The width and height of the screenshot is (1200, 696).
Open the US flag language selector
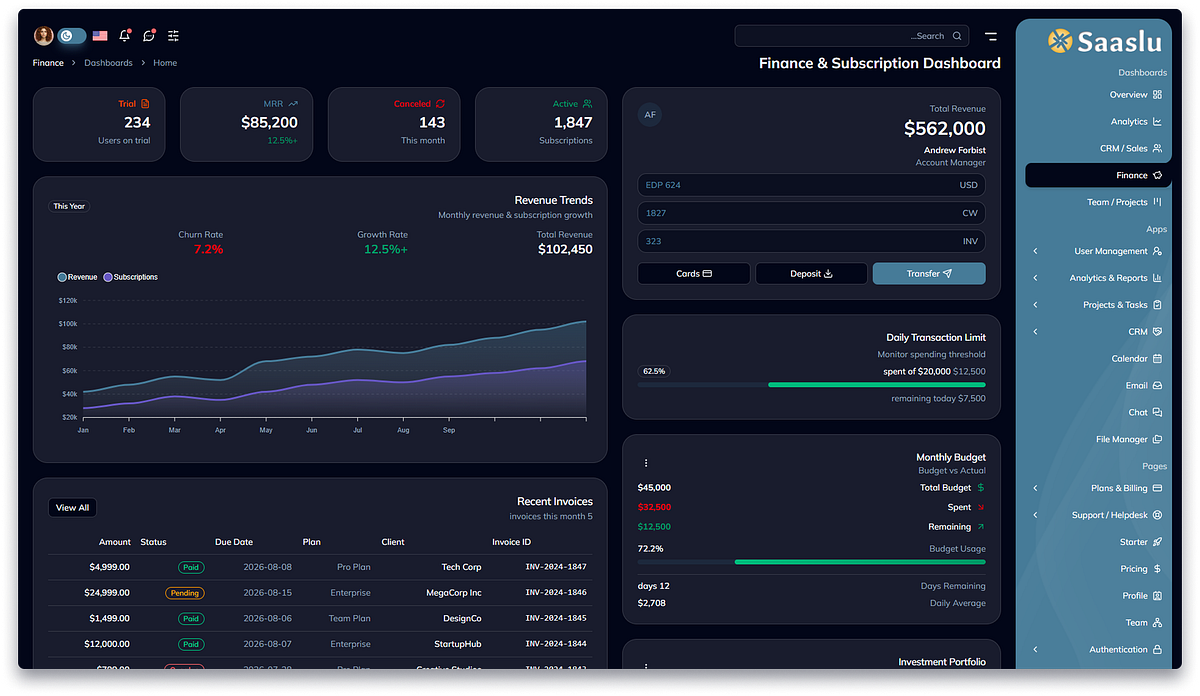(x=100, y=36)
